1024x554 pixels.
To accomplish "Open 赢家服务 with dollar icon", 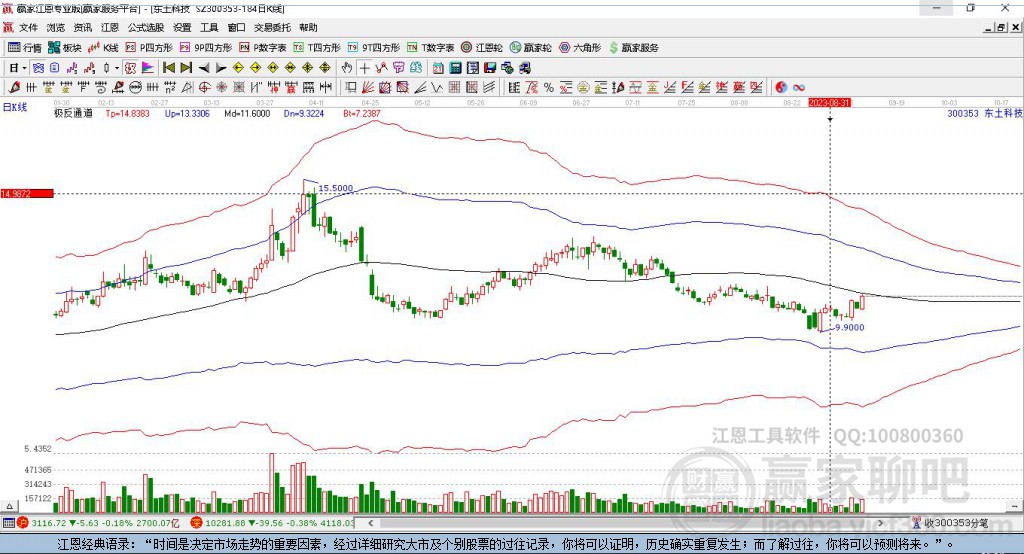I will 633,48.
